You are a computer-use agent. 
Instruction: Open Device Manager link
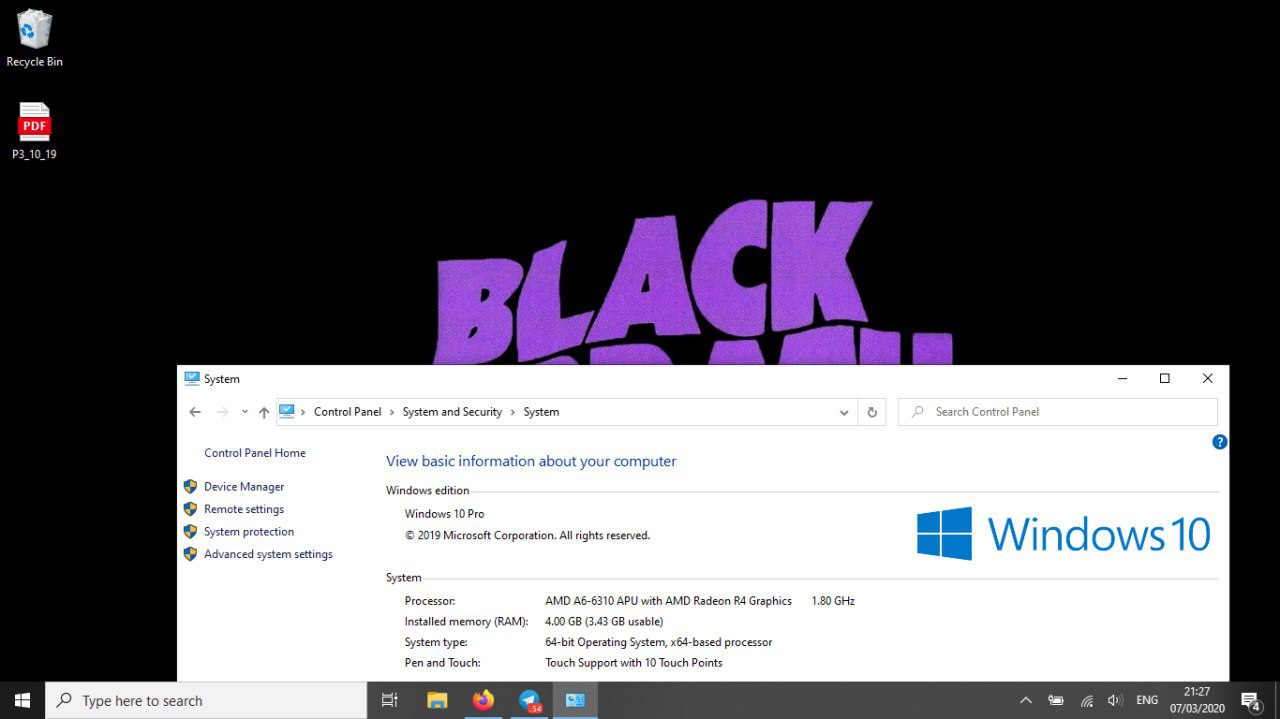point(244,487)
